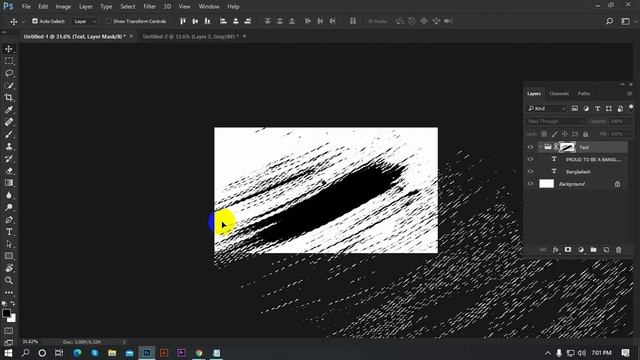The width and height of the screenshot is (640, 360).
Task: Toggle the layer filtering on/off switch
Action: (x=631, y=108)
